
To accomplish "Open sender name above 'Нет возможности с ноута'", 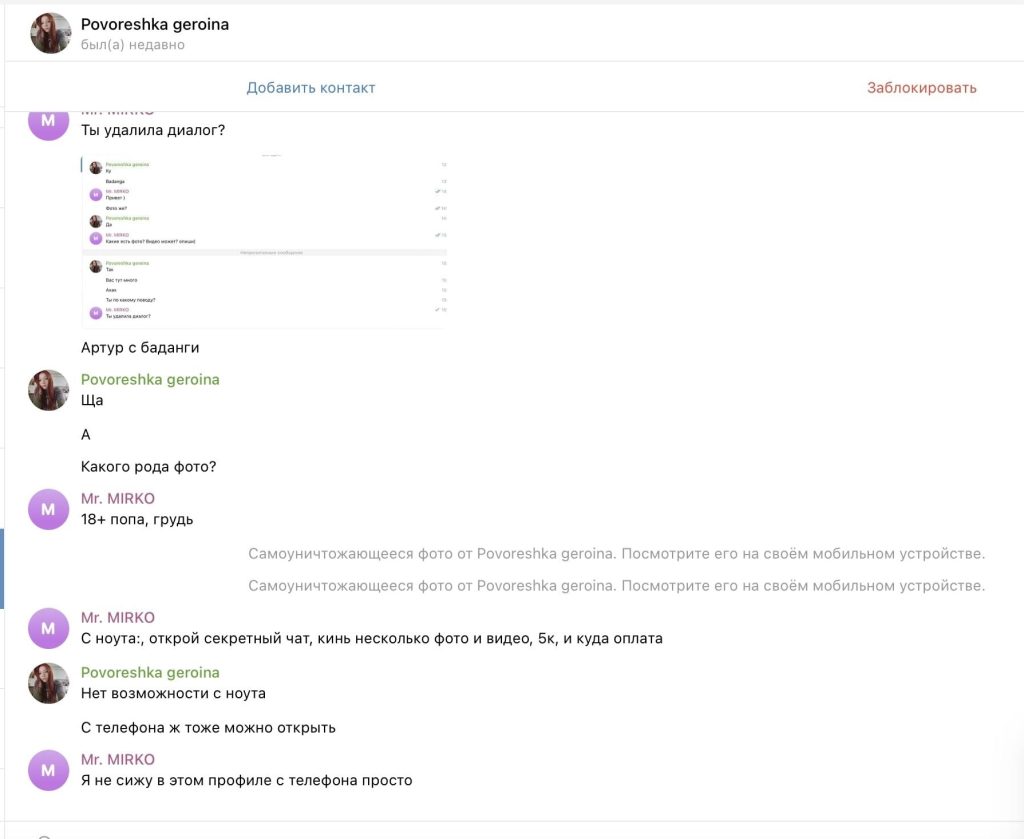I will tap(150, 673).
